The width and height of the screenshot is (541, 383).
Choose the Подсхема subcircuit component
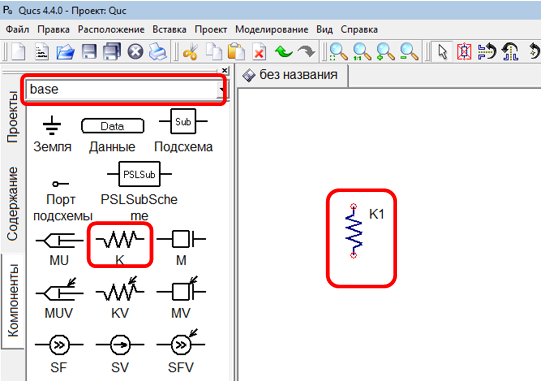coord(183,131)
